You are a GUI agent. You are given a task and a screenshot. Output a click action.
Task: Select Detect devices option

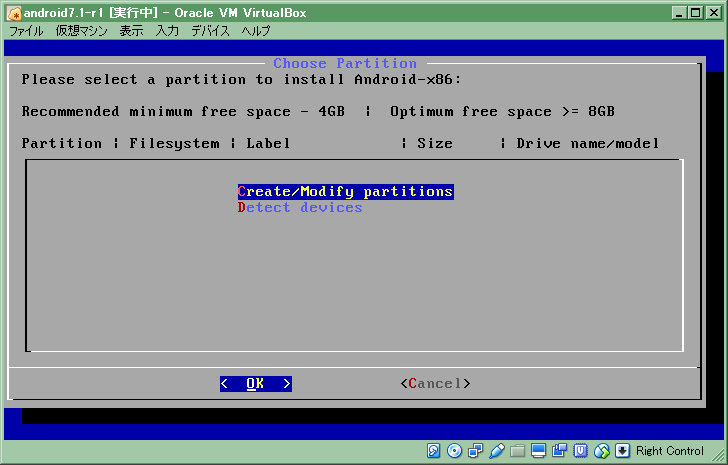(300, 207)
